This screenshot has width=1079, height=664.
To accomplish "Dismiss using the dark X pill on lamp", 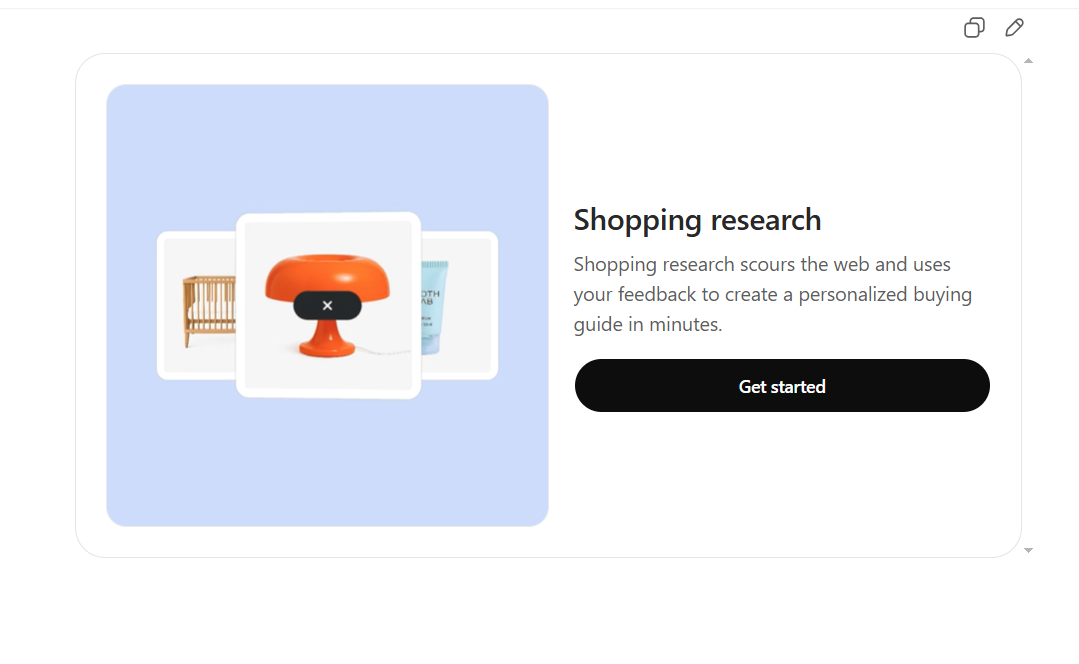I will click(327, 305).
